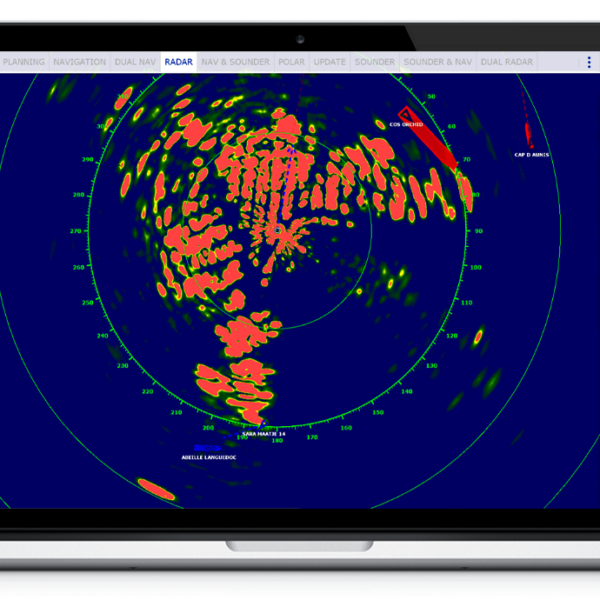Click the COS ORCHID target label
The height and width of the screenshot is (600, 600).
406,125
